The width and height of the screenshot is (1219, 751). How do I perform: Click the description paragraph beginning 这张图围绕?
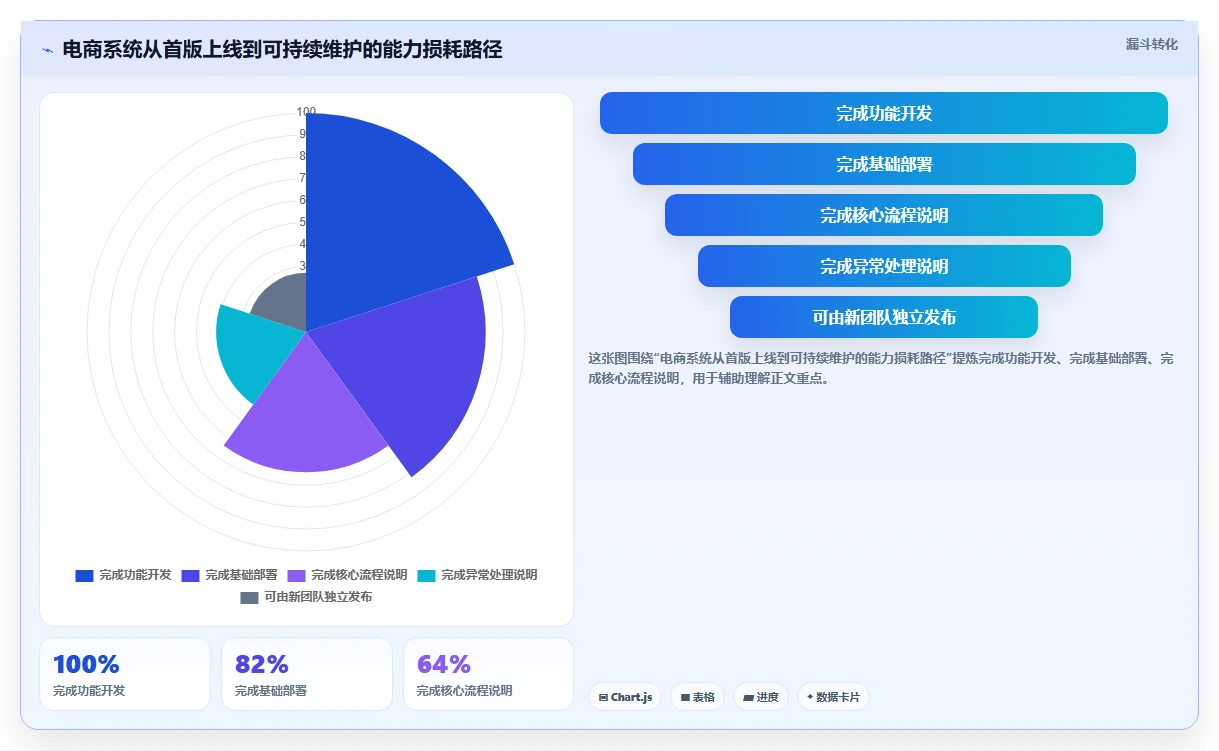[x=882, y=368]
